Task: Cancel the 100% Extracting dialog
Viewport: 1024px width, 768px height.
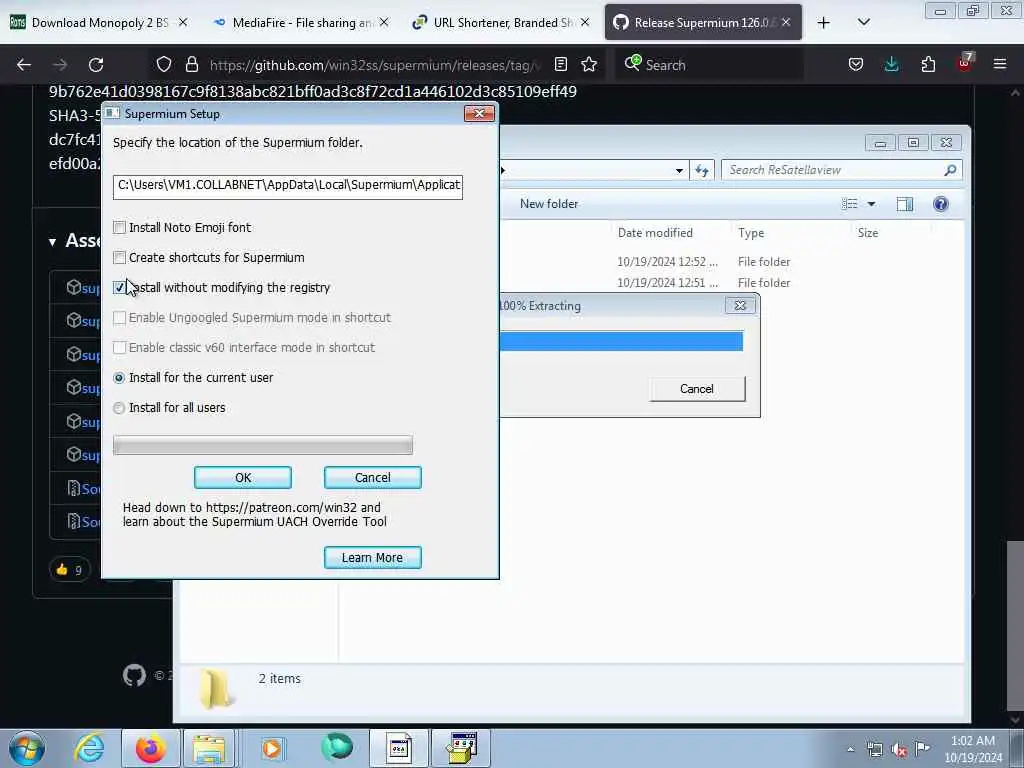Action: point(697,389)
